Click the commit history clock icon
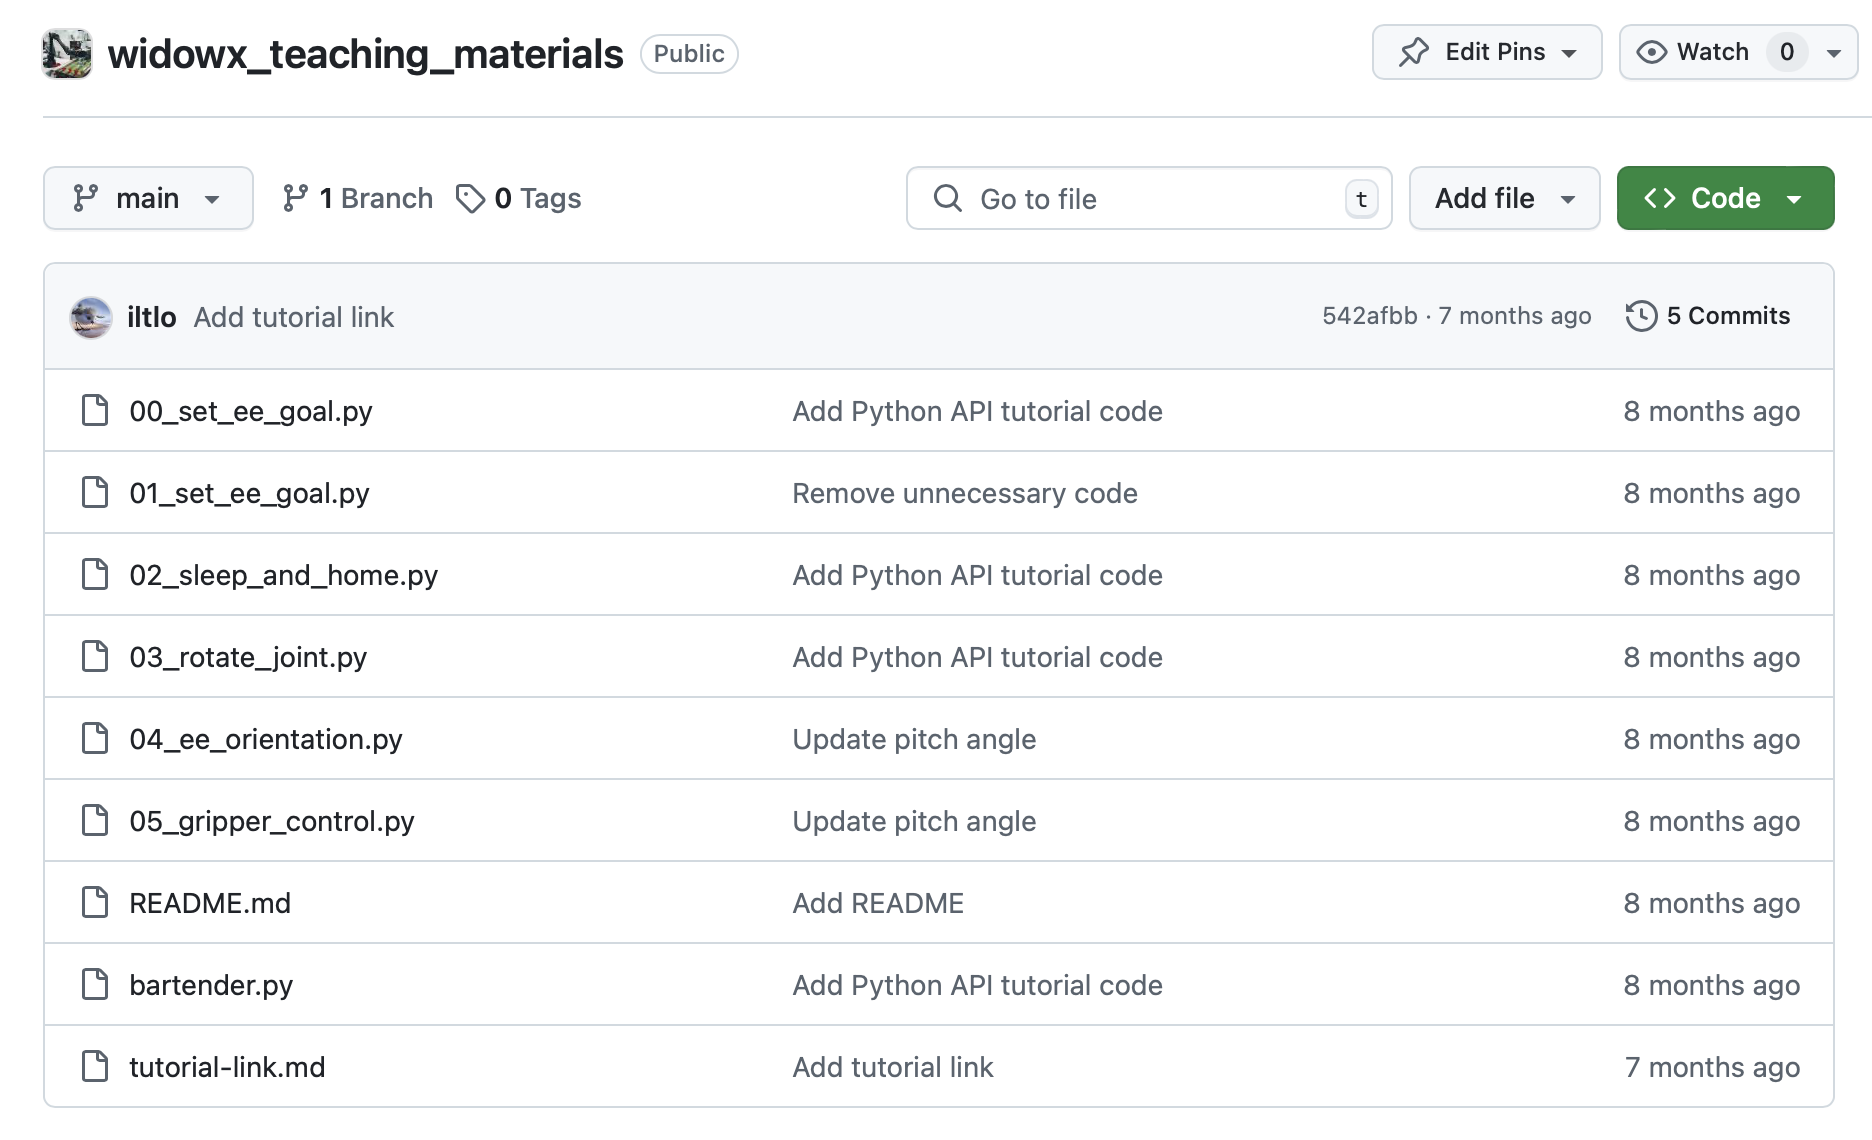This screenshot has width=1872, height=1140. [1641, 316]
